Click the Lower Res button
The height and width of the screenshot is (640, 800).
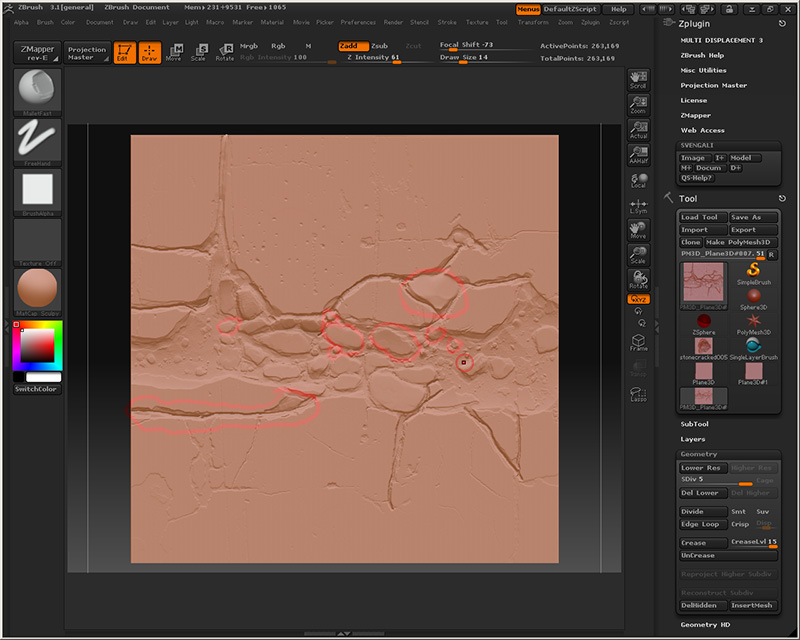[x=703, y=467]
